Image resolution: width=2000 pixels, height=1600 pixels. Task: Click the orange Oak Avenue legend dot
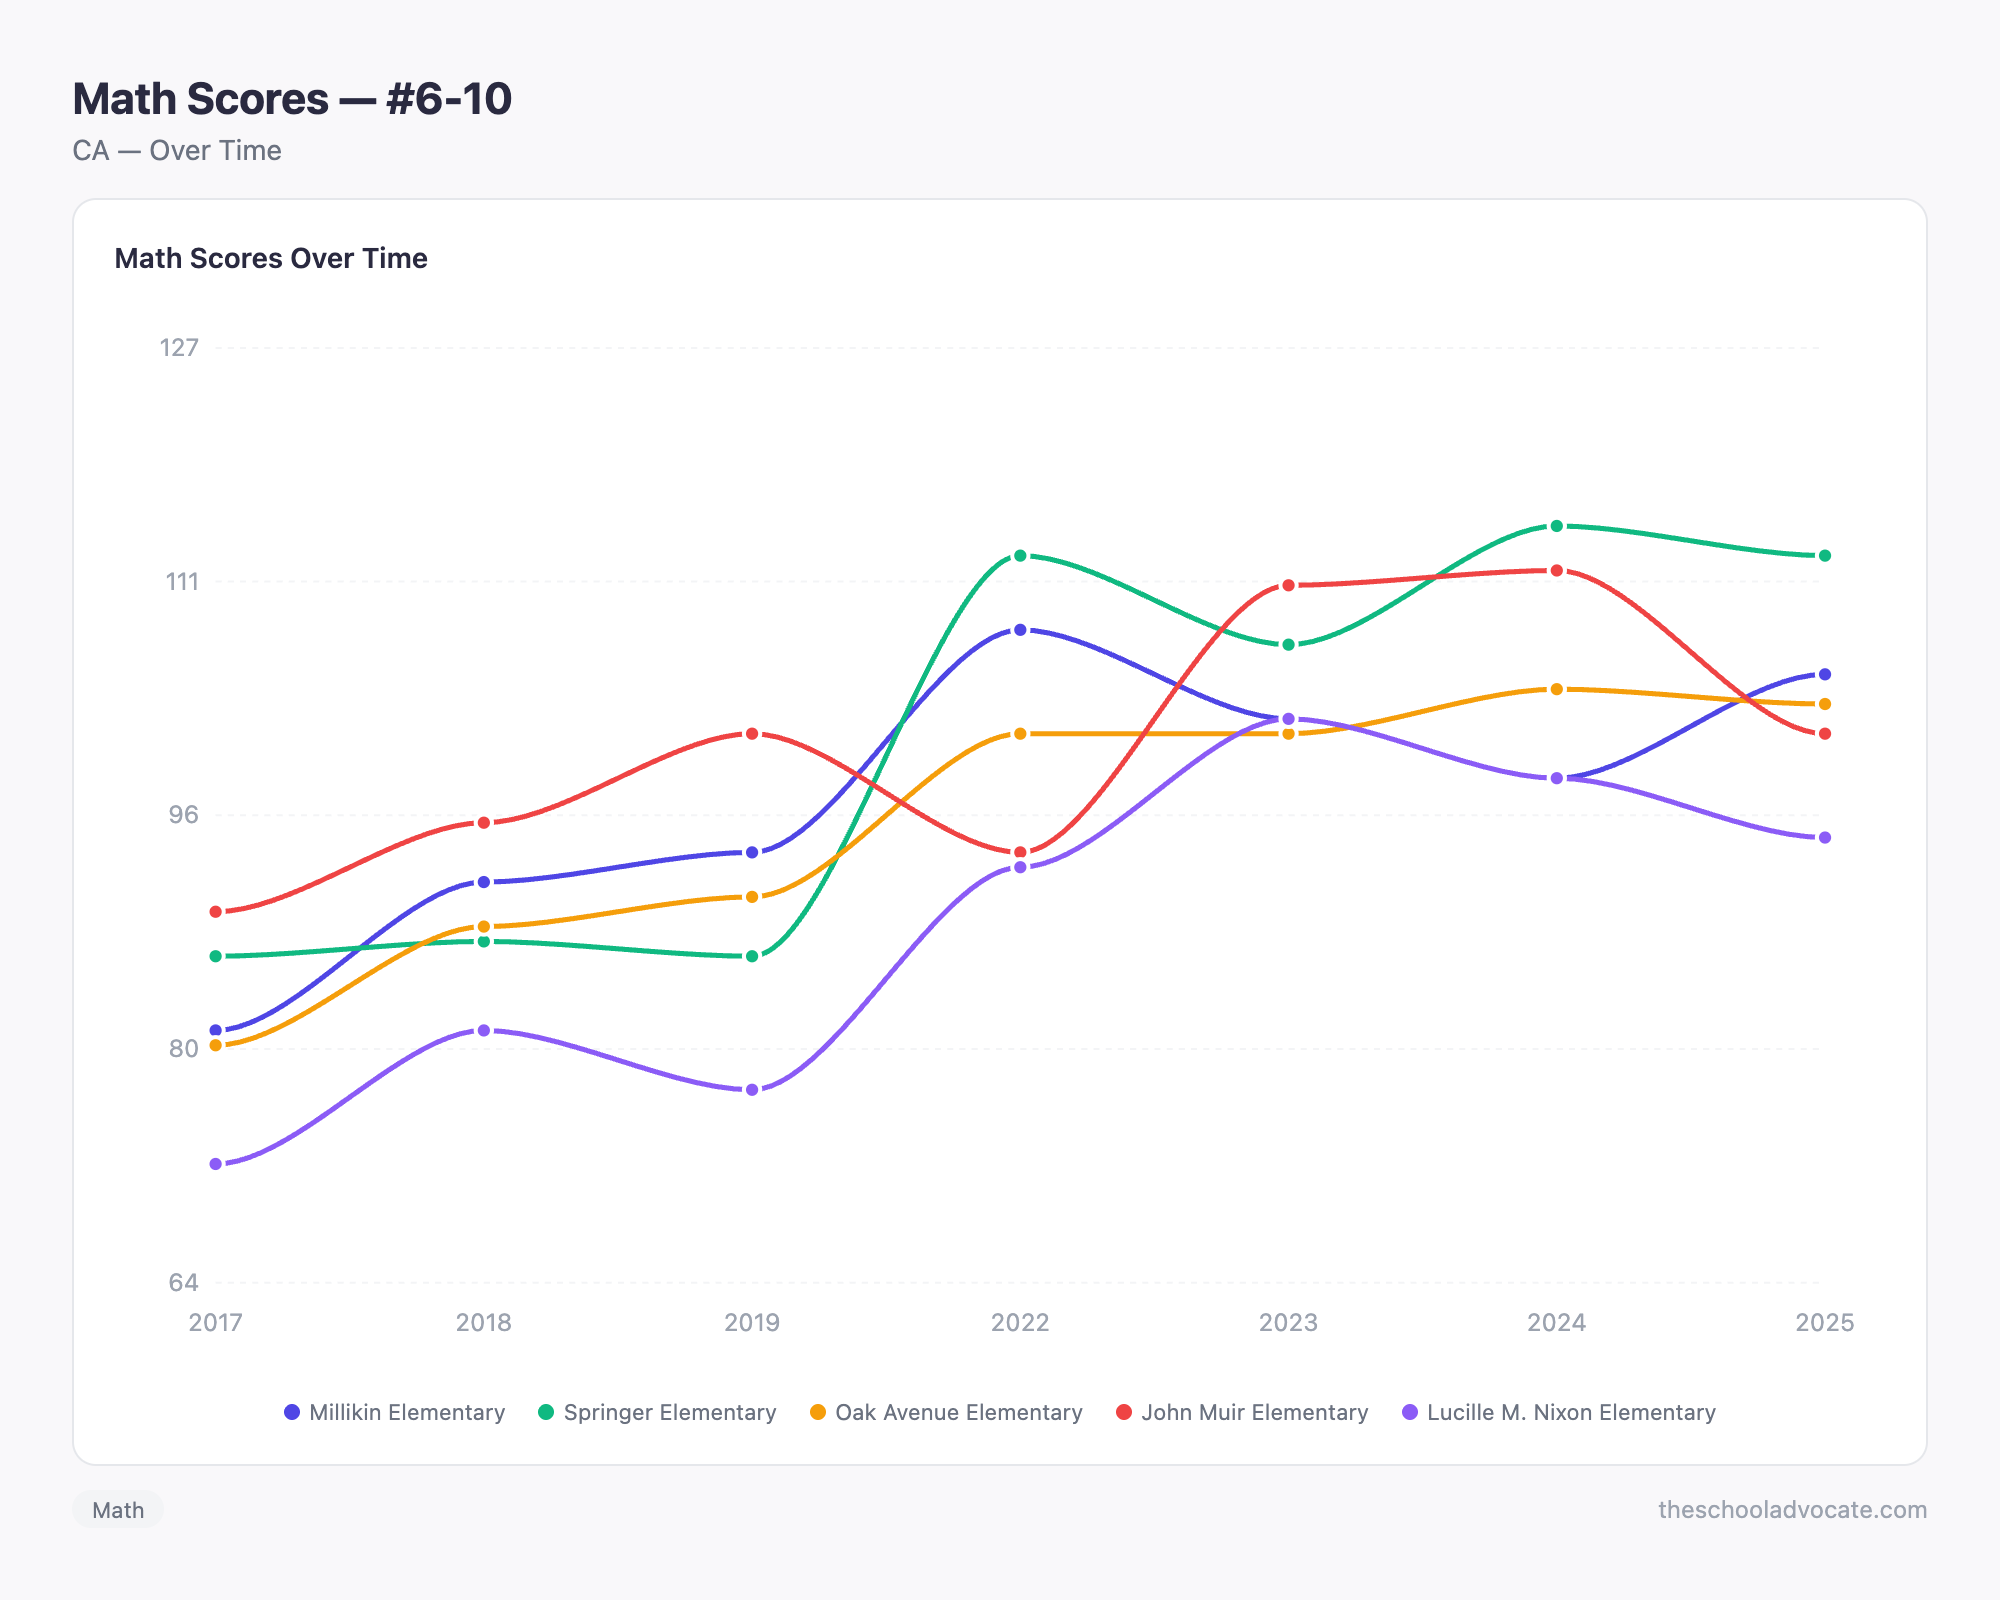[818, 1412]
